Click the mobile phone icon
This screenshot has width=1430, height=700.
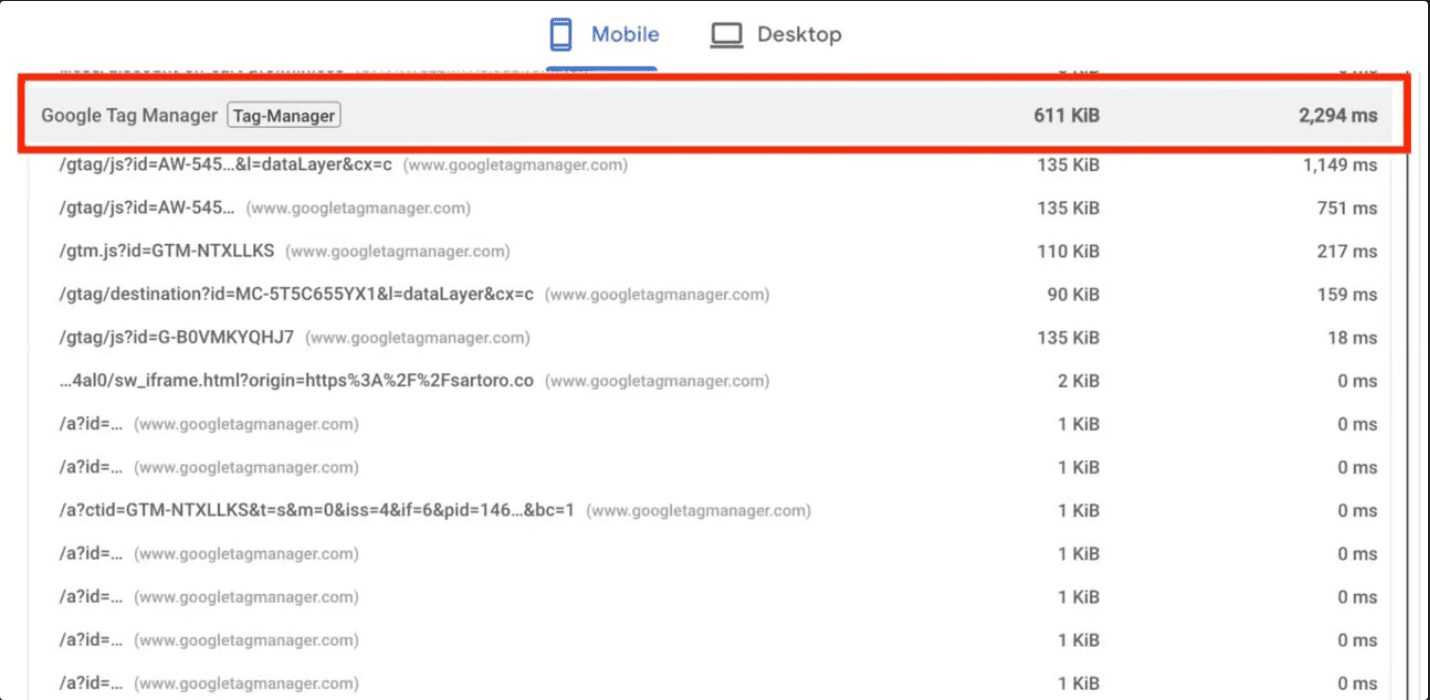[x=561, y=35]
